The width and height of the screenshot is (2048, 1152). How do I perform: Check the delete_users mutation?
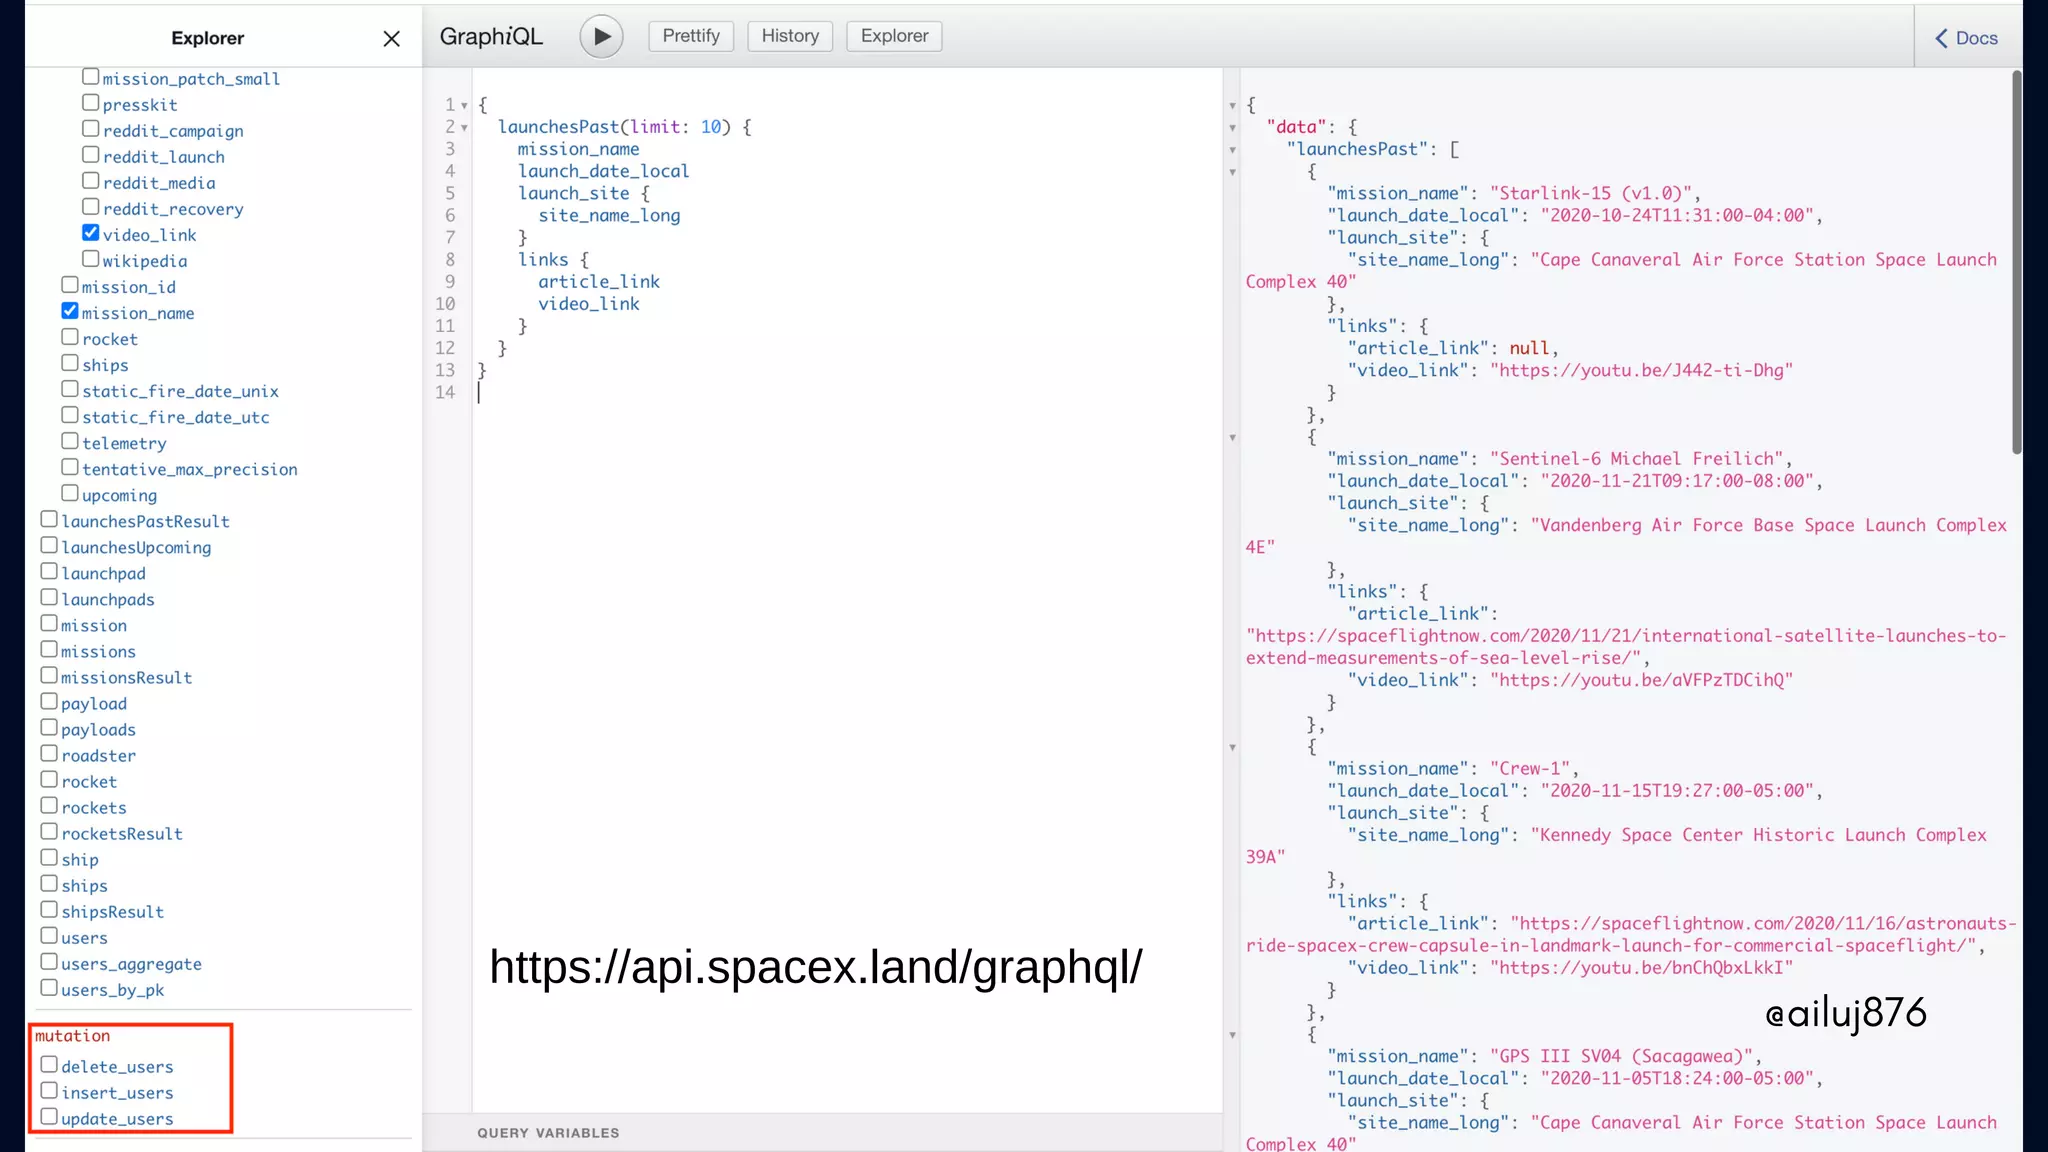(49, 1065)
